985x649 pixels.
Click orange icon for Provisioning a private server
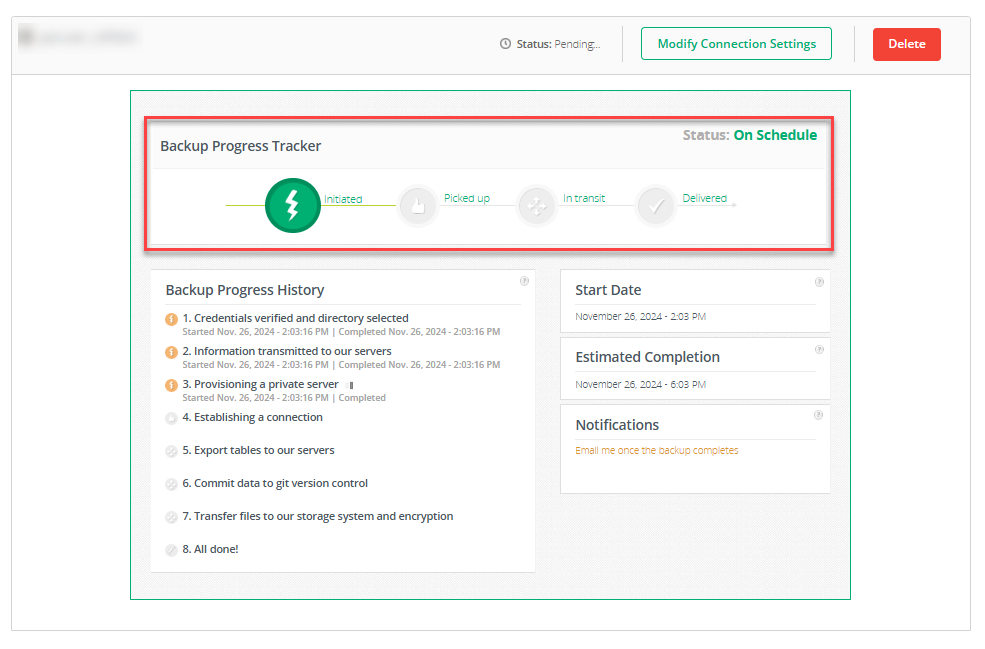(x=171, y=385)
